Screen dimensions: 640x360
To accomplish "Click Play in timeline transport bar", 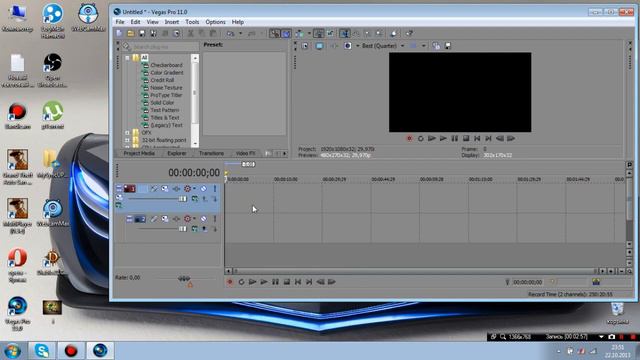I will pos(264,282).
